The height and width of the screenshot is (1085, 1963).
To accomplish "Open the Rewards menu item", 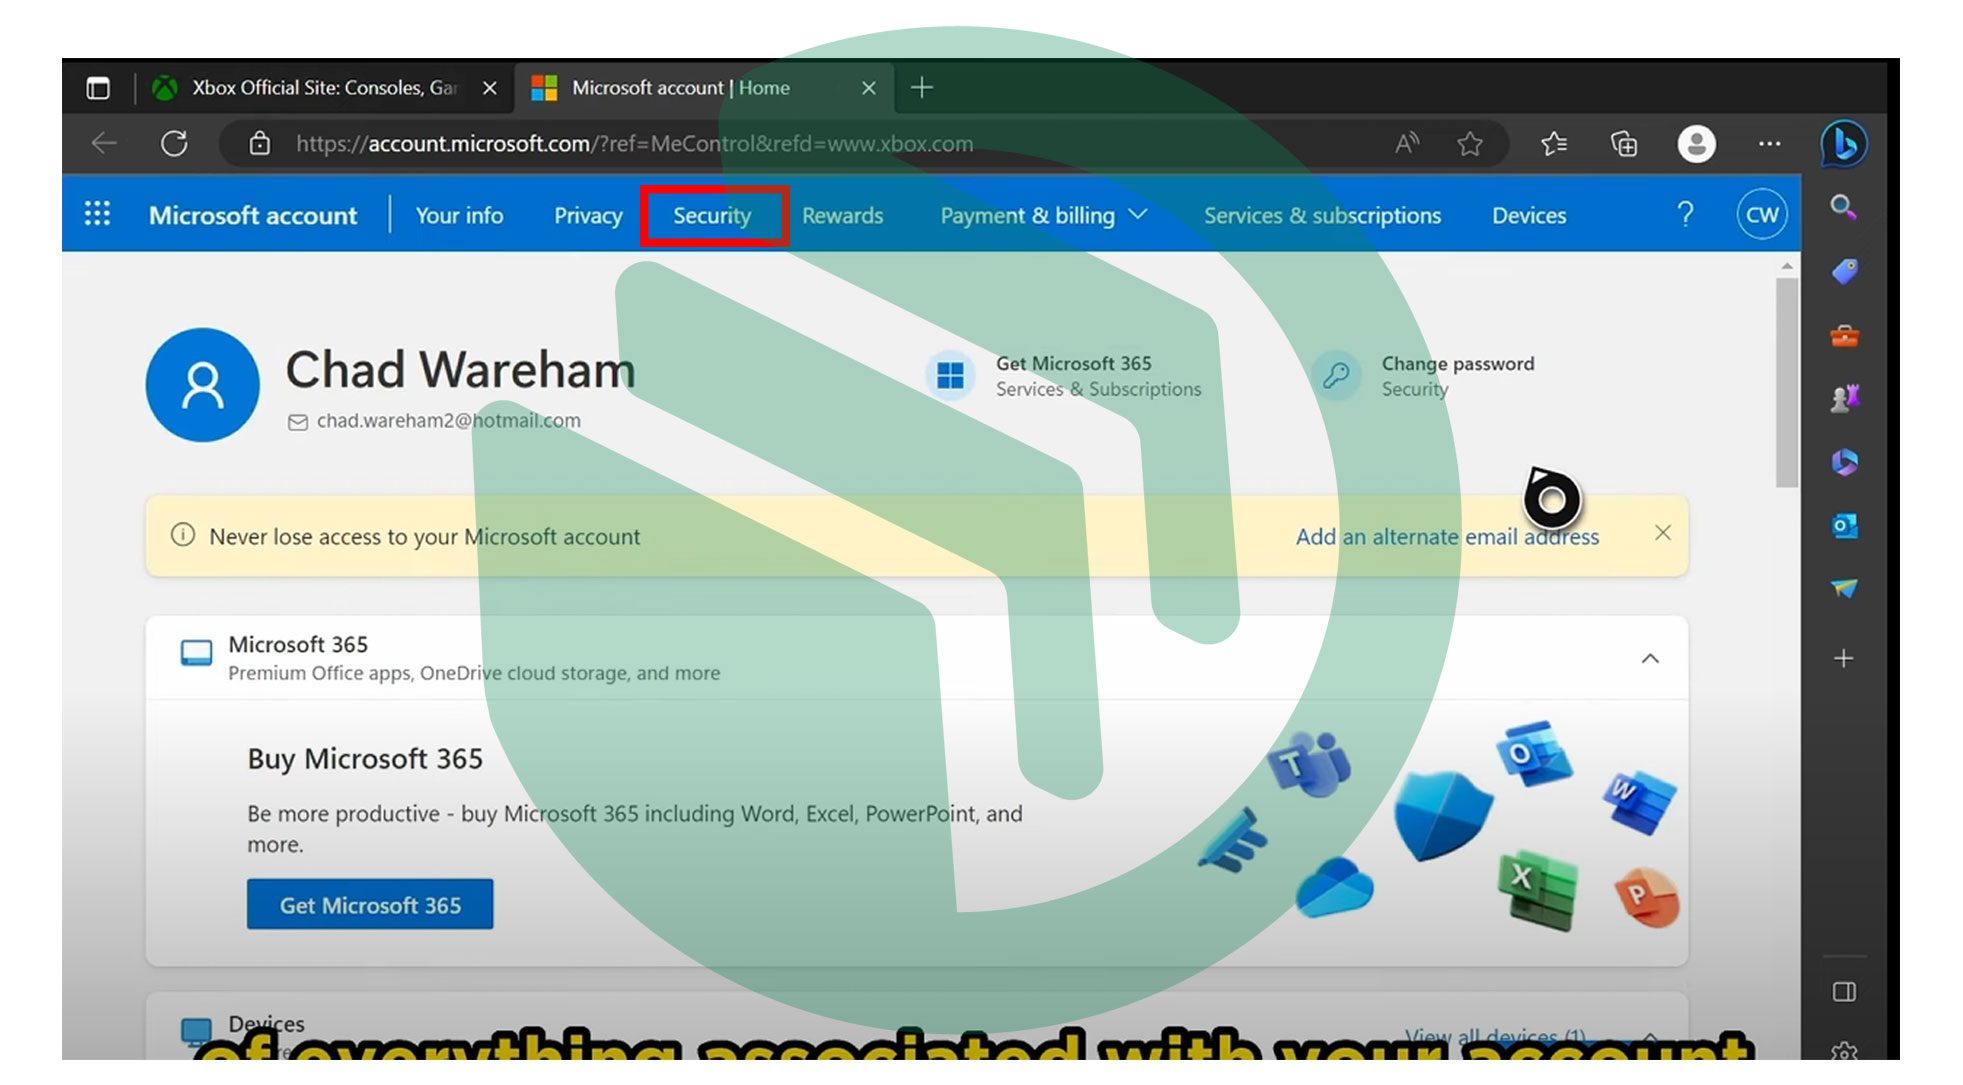I will click(842, 216).
